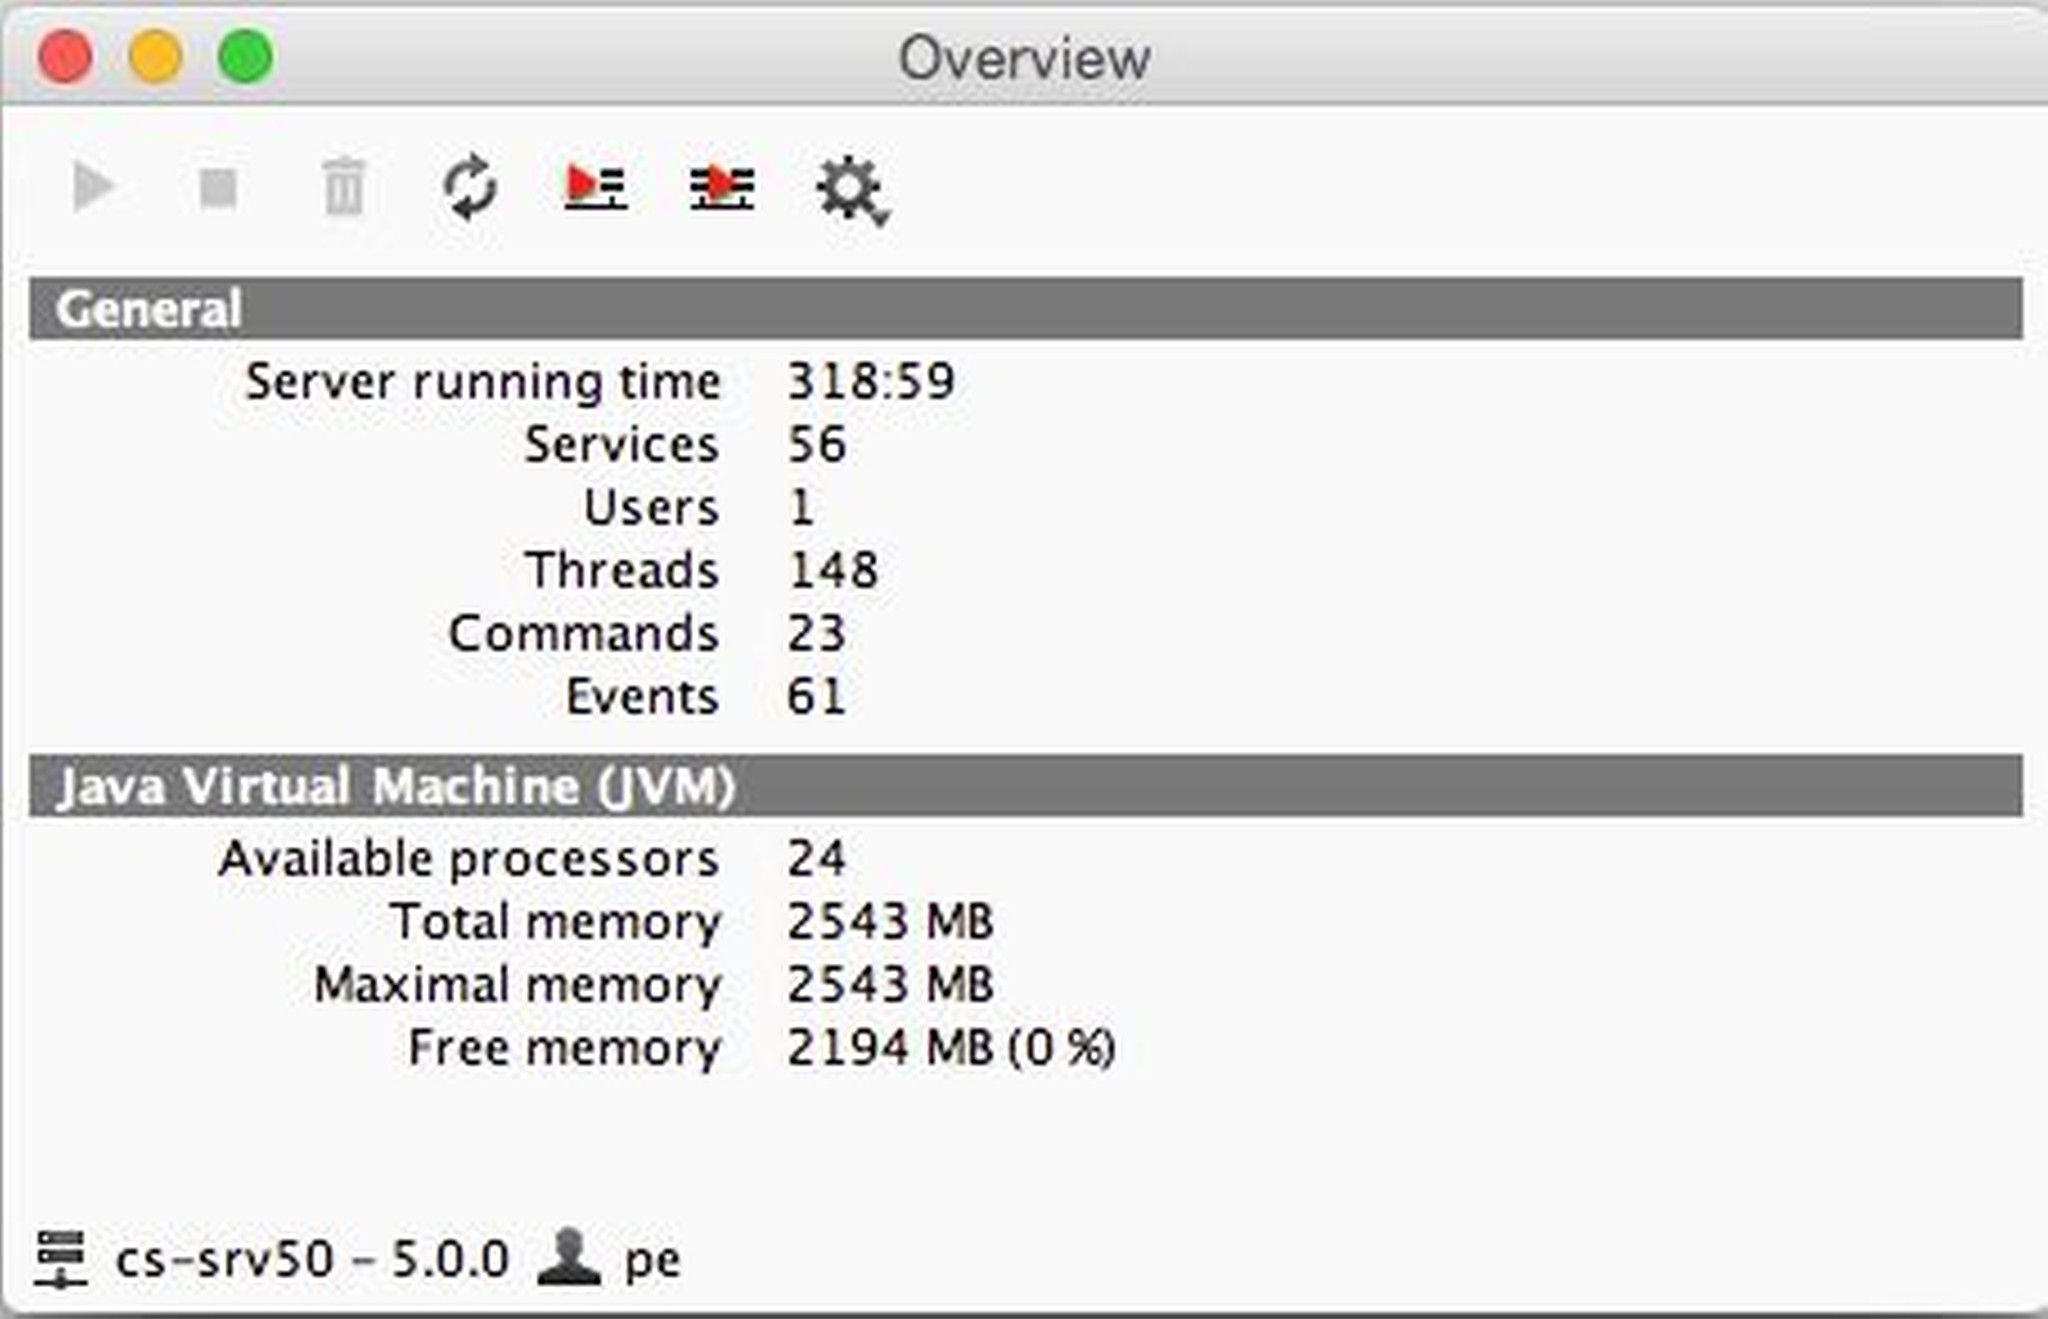Viewport: 2048px width, 1319px height.
Task: Click the red crossed-out play-lines icon
Action: 721,187
